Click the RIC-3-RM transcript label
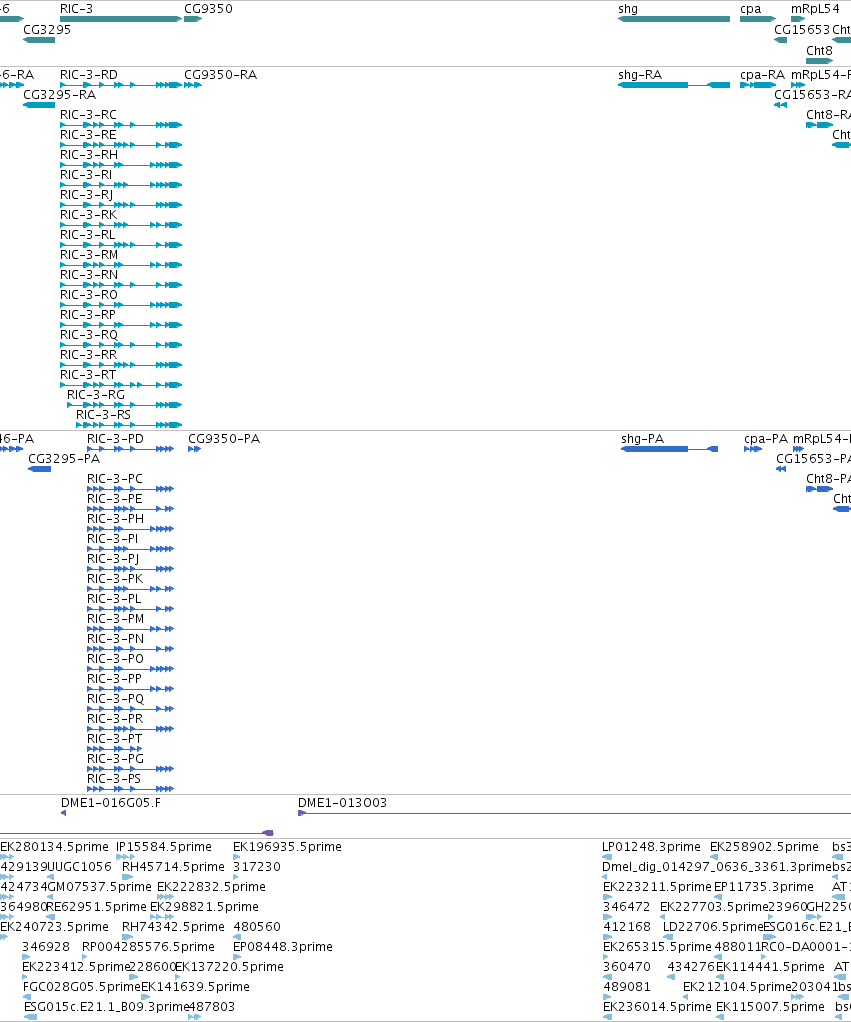Viewport: 851px width, 1022px height. point(89,255)
